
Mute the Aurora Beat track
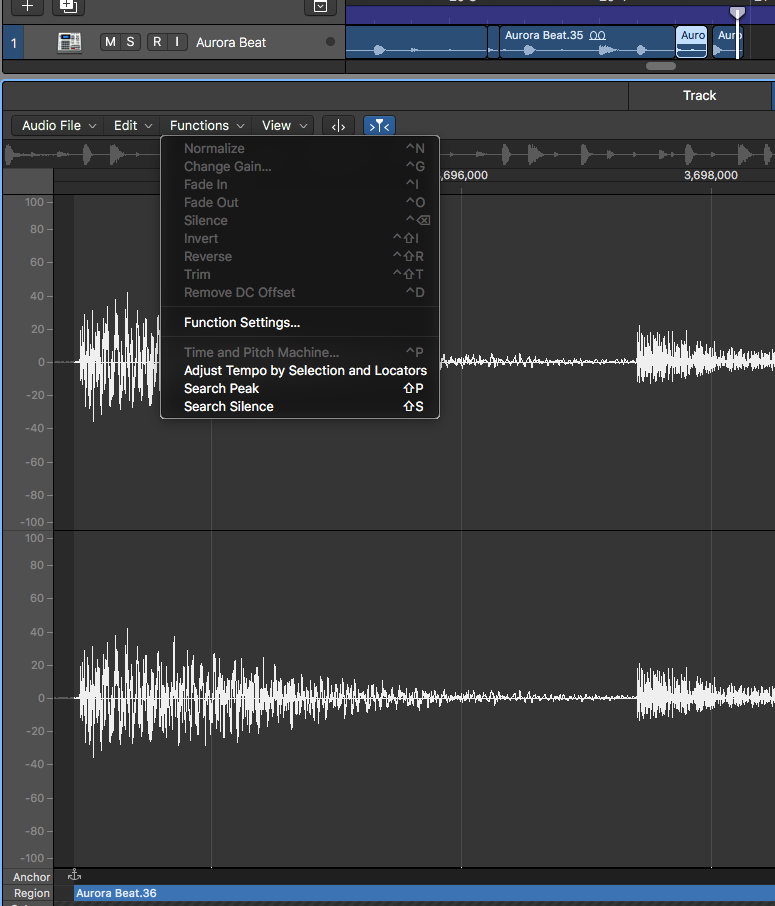pos(110,42)
